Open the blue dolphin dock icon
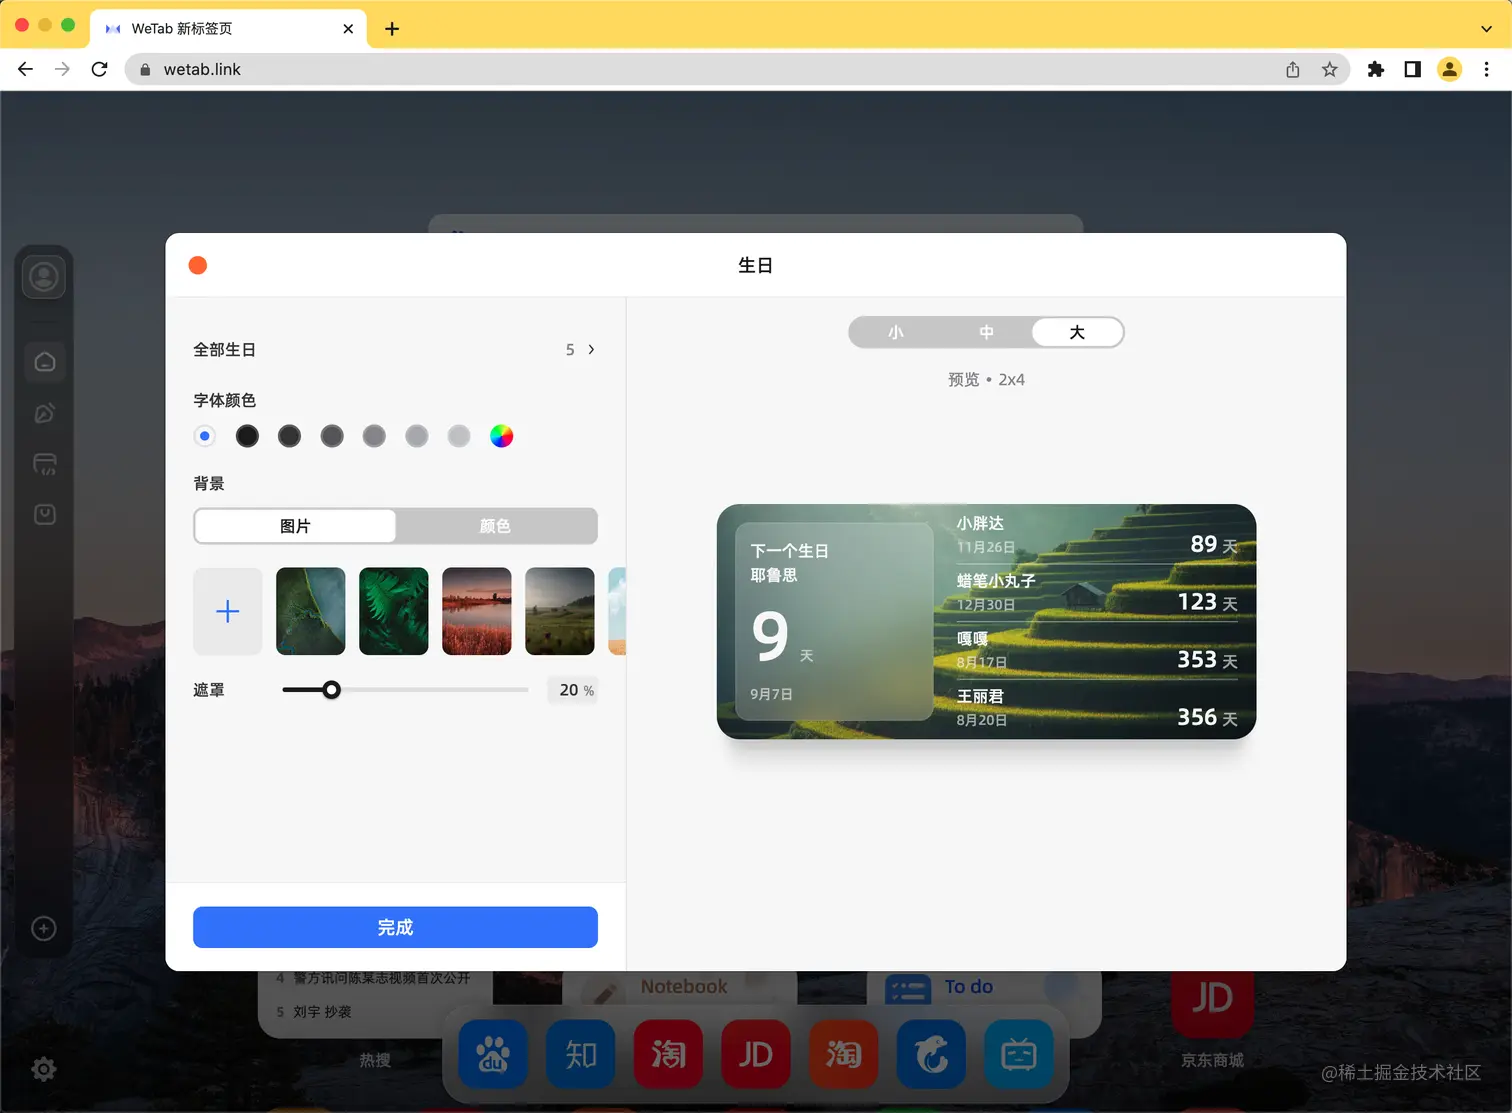This screenshot has width=1512, height=1113. pos(931,1054)
